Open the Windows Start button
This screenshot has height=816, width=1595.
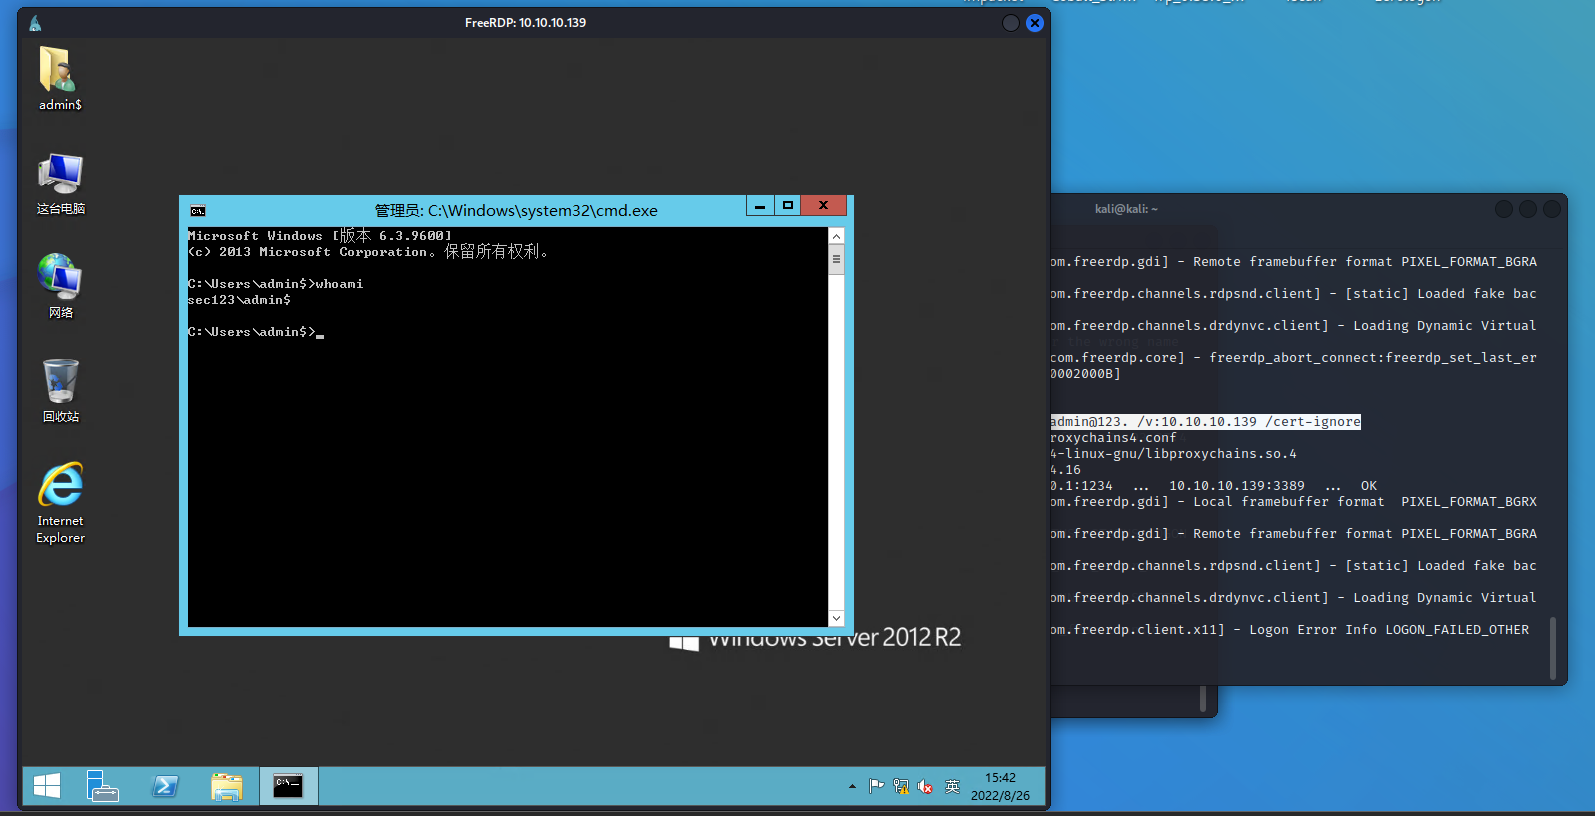47,786
